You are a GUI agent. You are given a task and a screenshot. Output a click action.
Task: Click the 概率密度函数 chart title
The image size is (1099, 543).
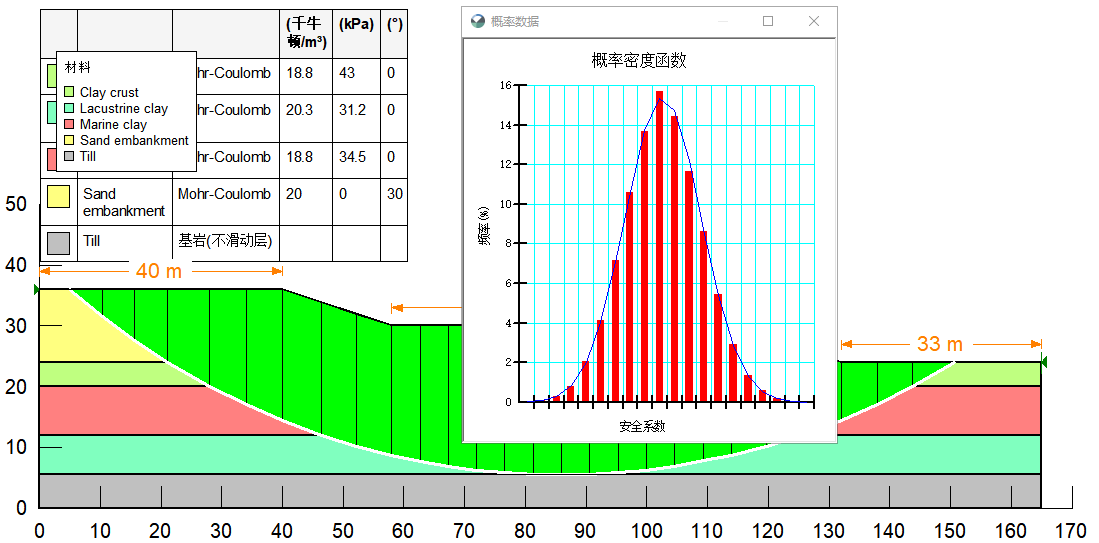tap(639, 61)
